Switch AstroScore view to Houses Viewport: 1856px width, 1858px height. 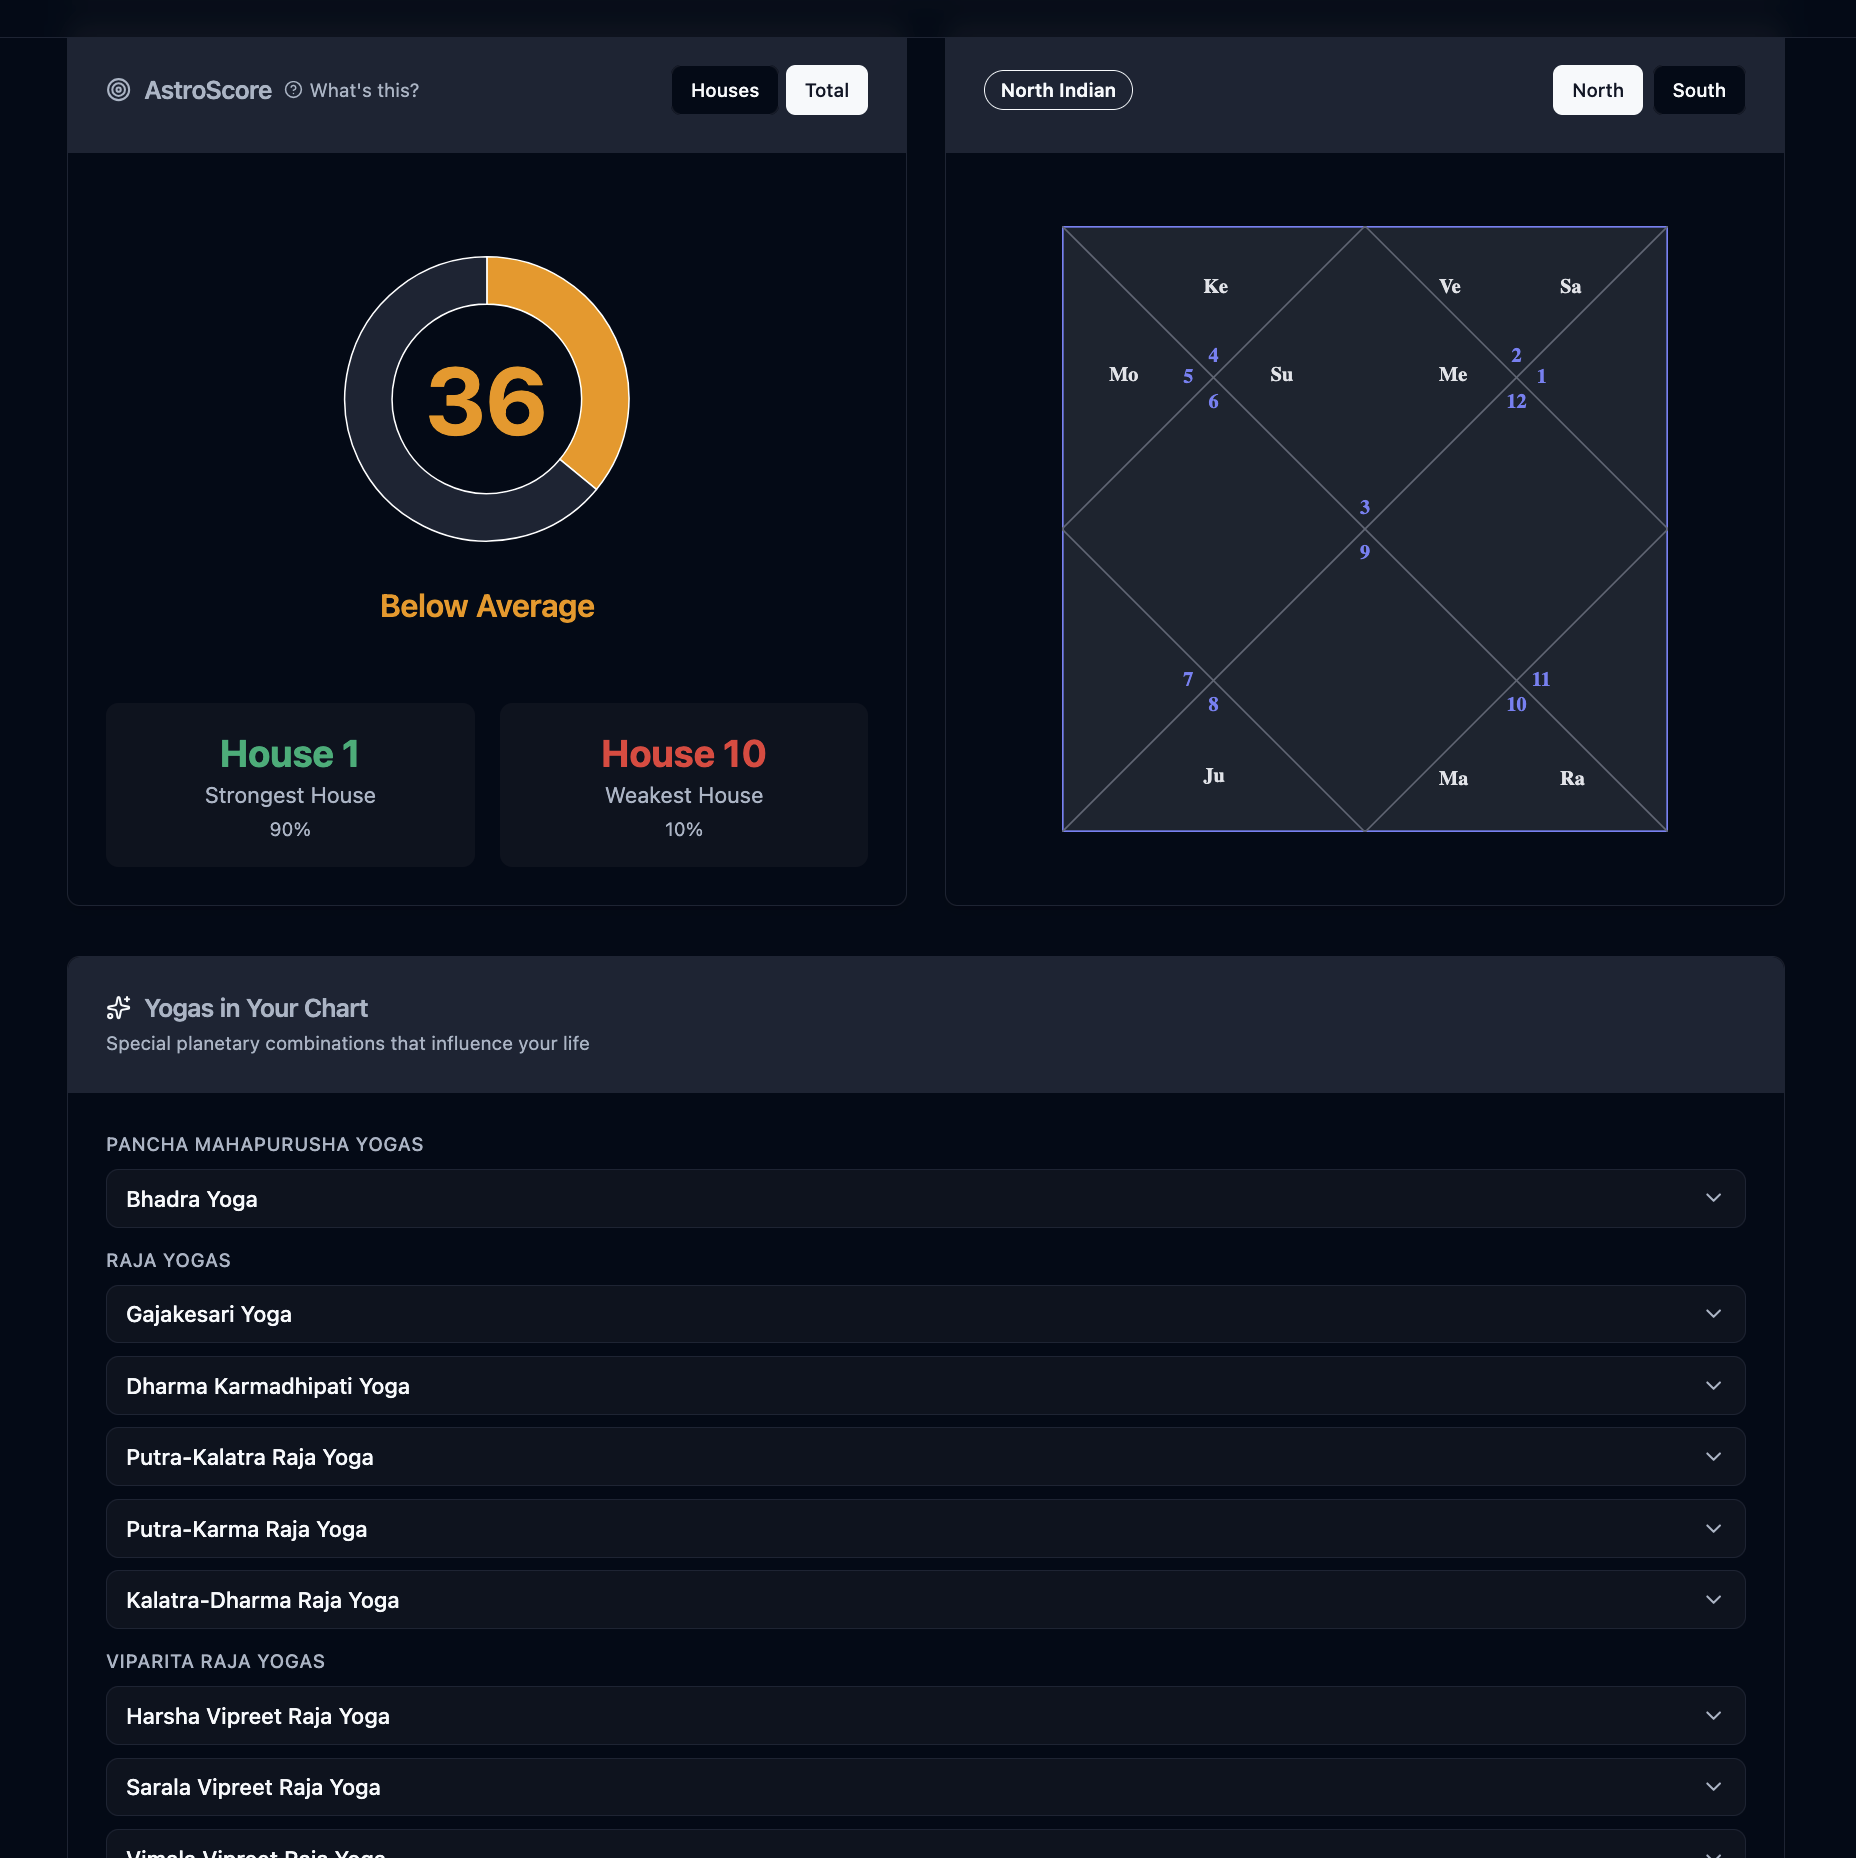click(x=725, y=90)
